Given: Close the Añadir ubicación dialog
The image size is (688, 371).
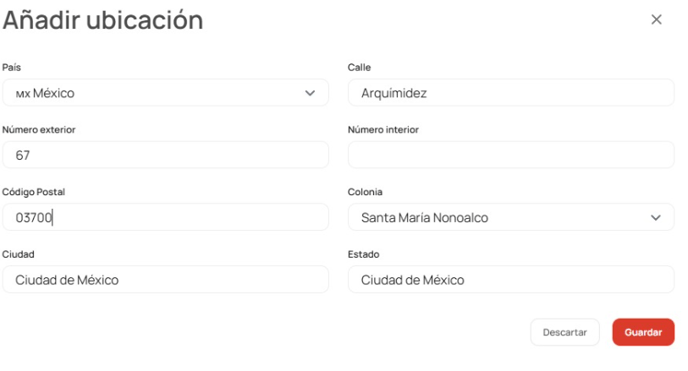Looking at the screenshot, I should pos(656,19).
